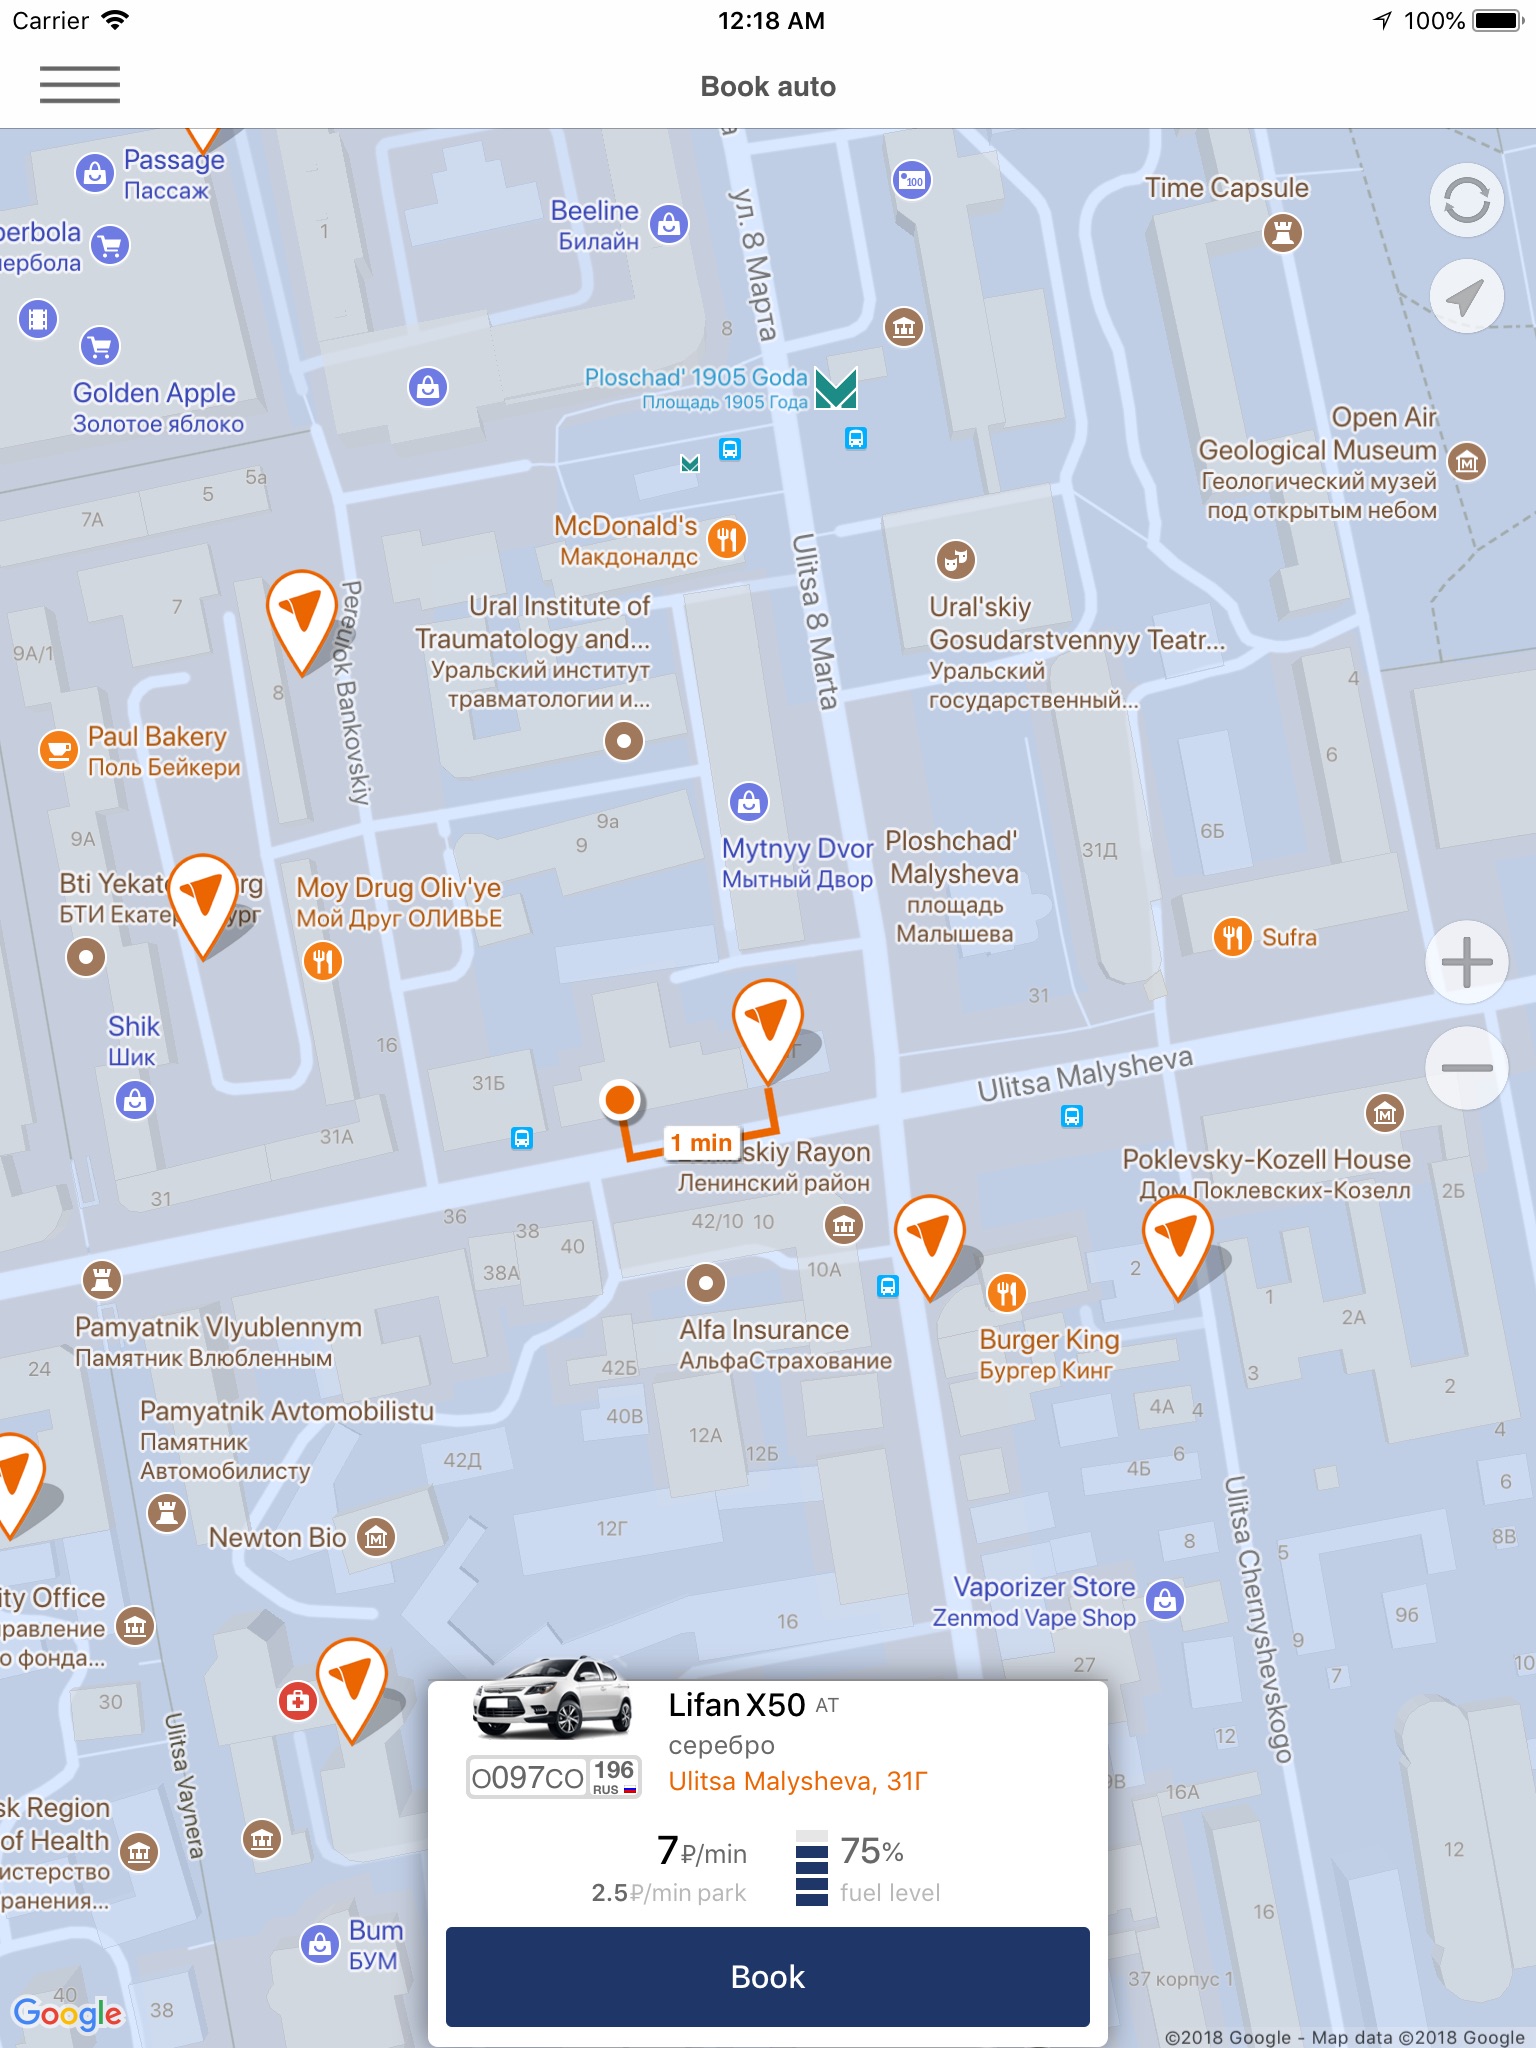Select car marker near Pereulok Bankovskiy
Screen dimensions: 1536x2048
pos(301,620)
